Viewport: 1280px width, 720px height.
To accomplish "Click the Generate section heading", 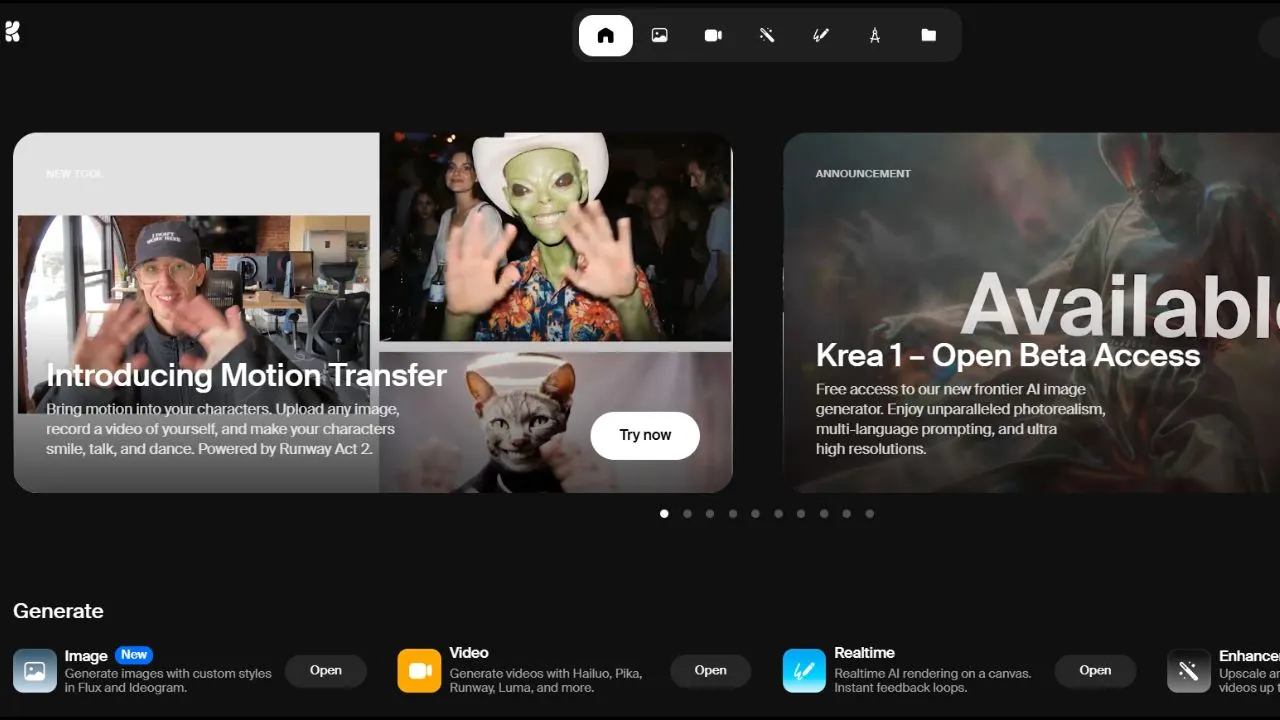I will (x=58, y=611).
